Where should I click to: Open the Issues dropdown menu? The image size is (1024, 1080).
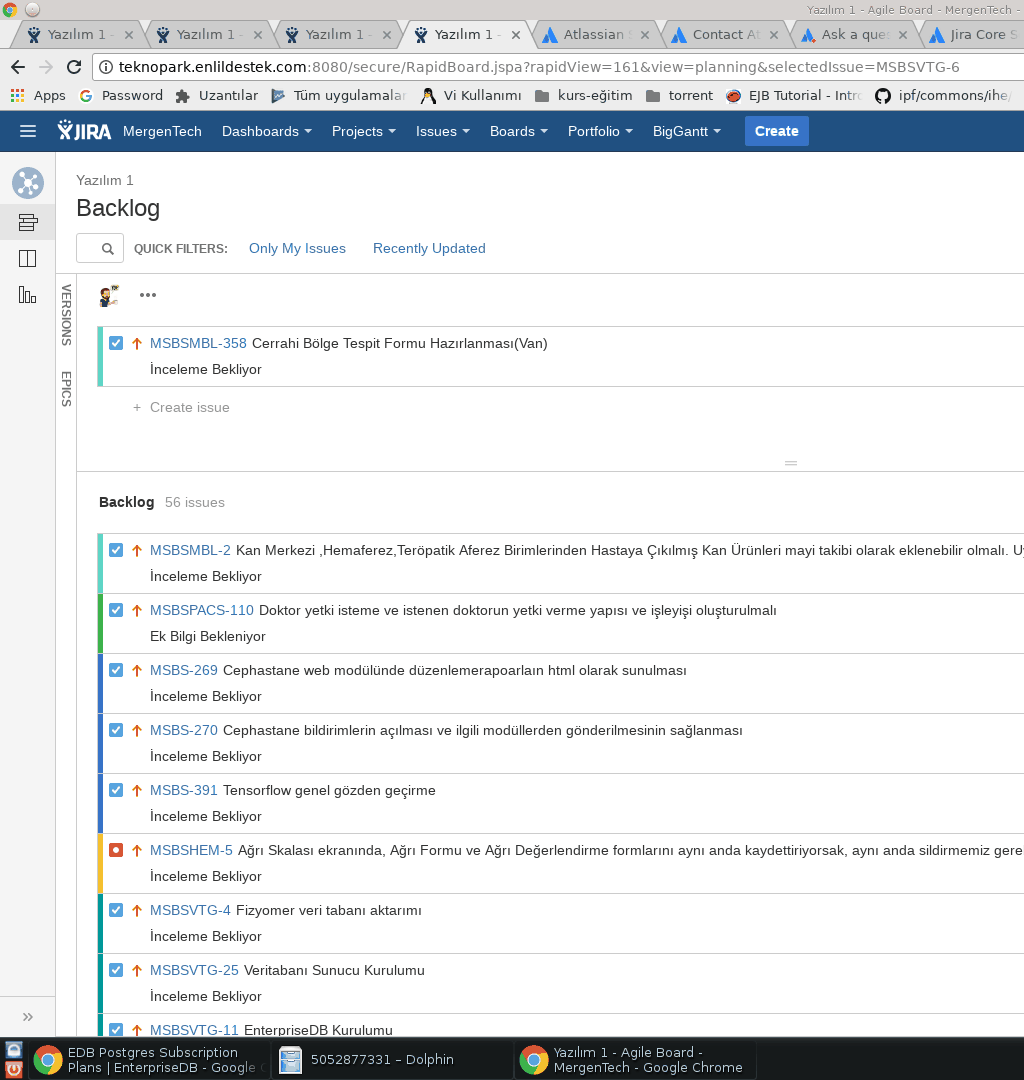(x=443, y=131)
